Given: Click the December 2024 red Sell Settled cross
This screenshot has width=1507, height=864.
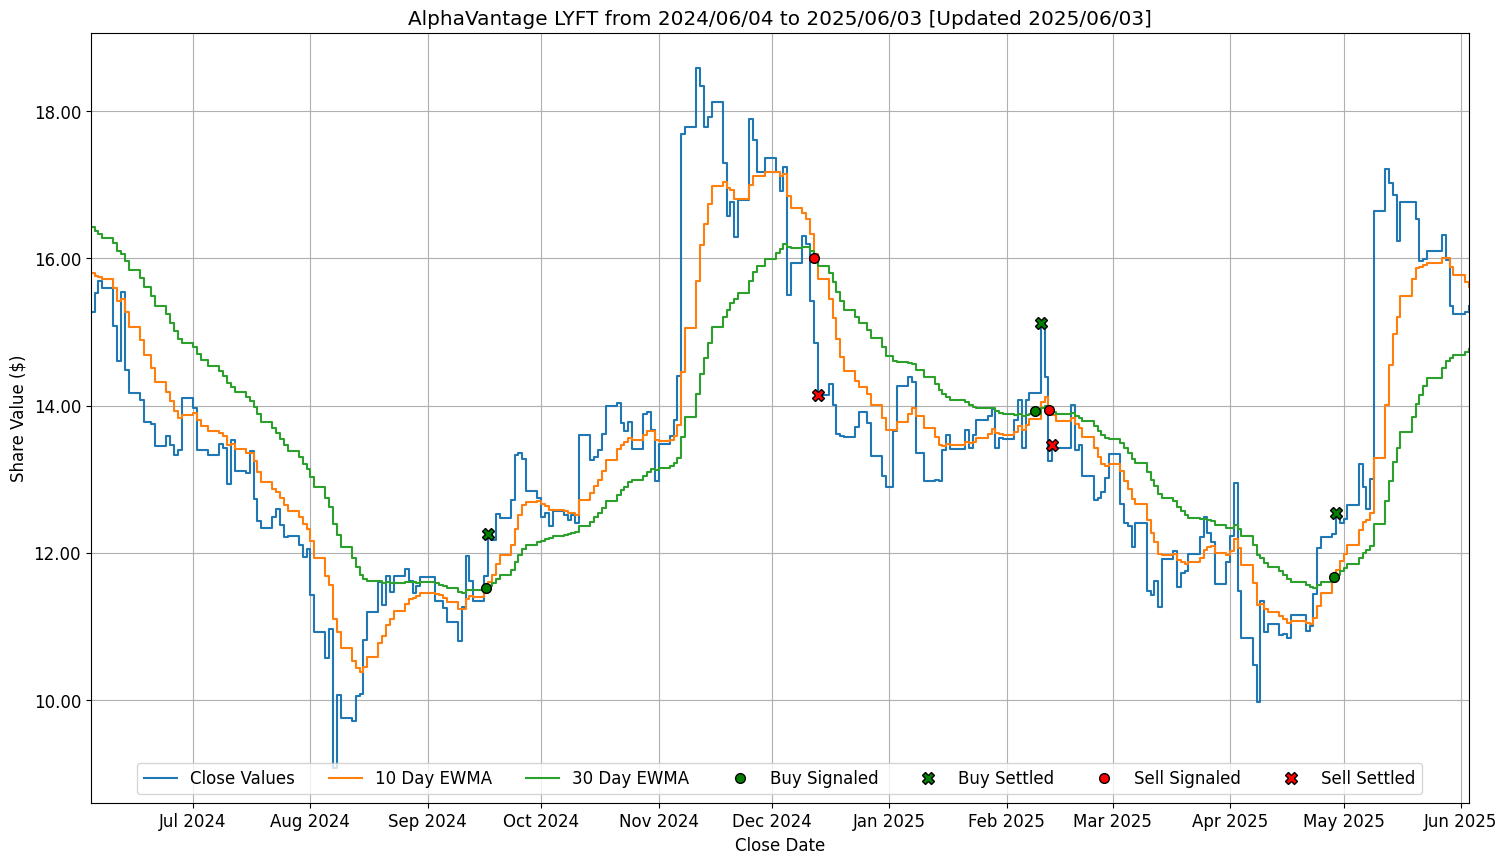Looking at the screenshot, I should pos(818,395).
